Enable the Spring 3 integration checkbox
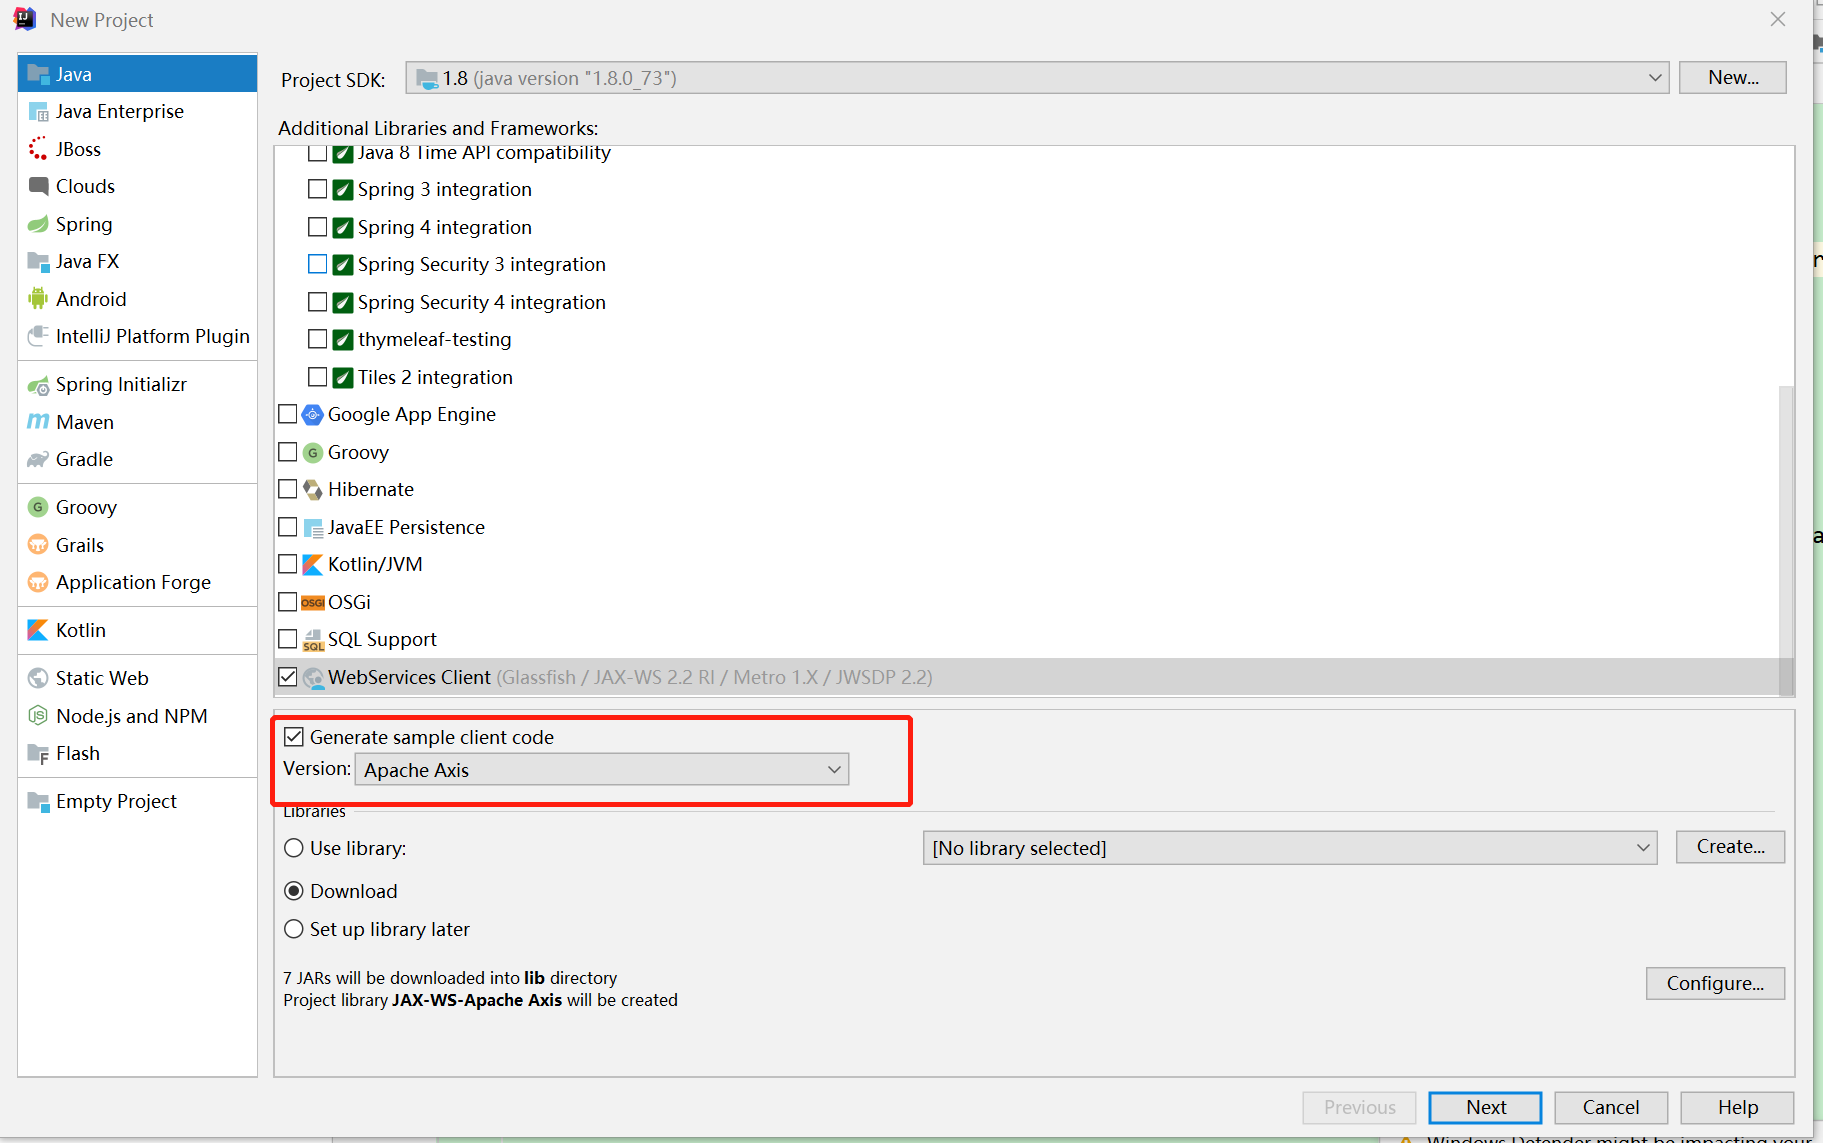The image size is (1823, 1143). [x=318, y=189]
